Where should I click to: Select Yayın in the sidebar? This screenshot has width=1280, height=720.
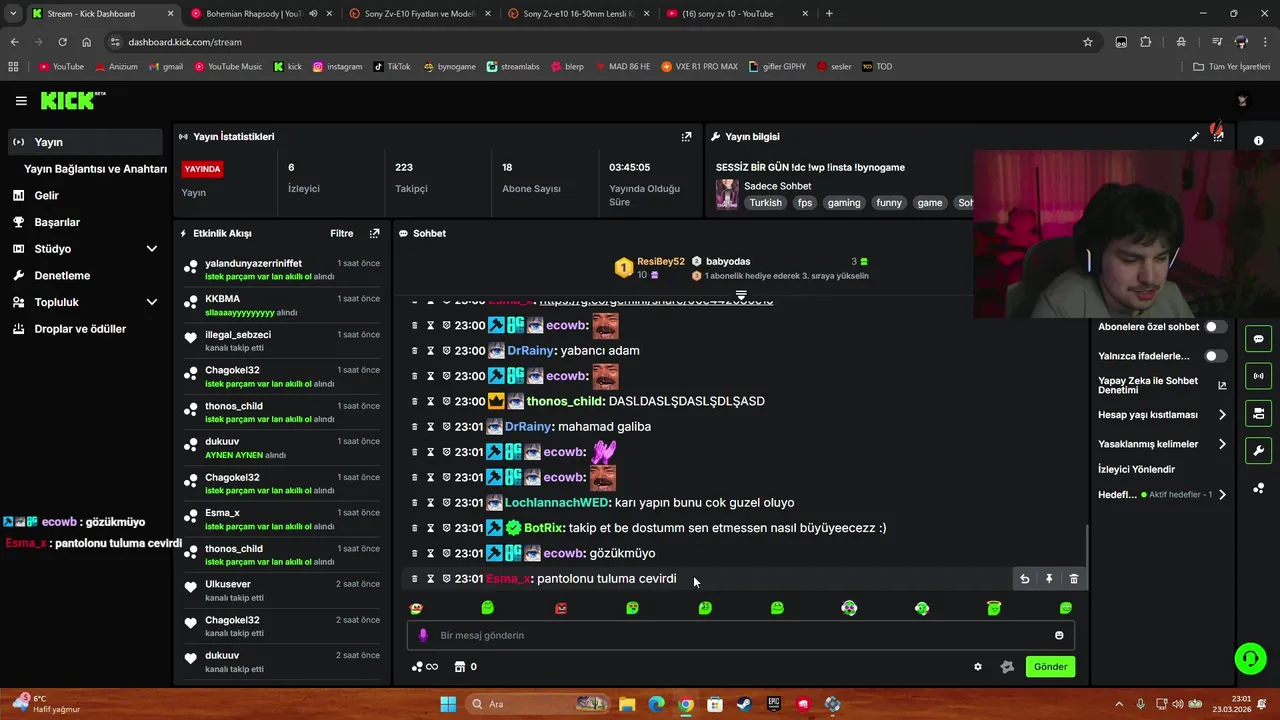tap(85, 142)
